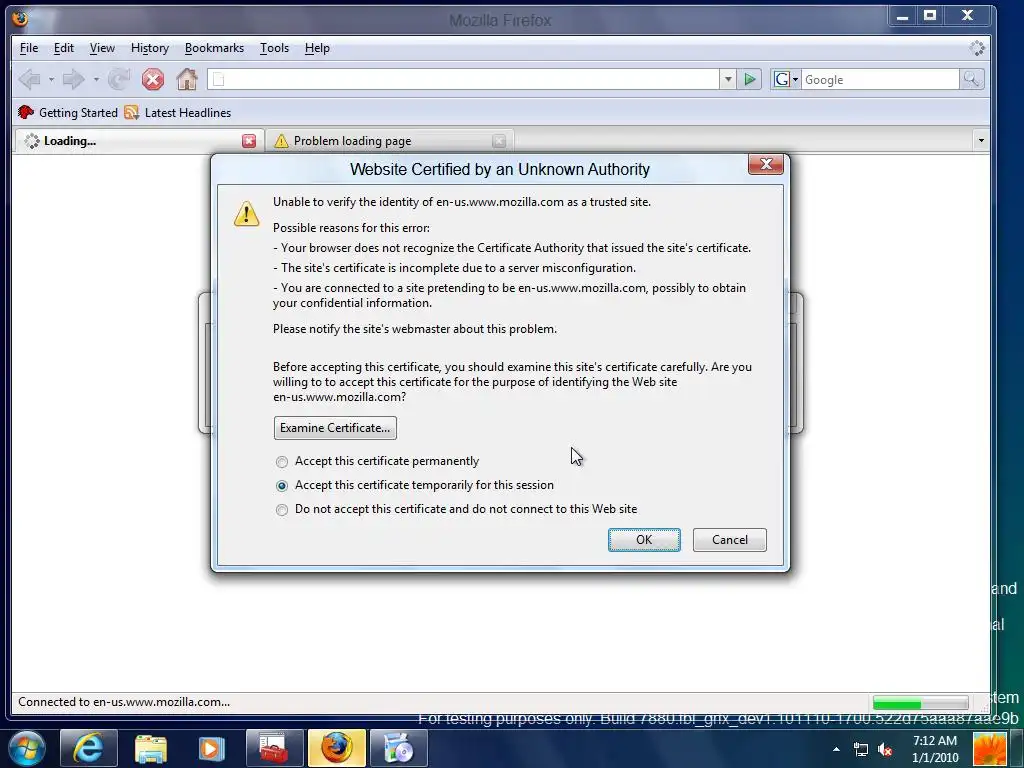1024x768 pixels.
Task: Open the History menu
Action: click(150, 48)
